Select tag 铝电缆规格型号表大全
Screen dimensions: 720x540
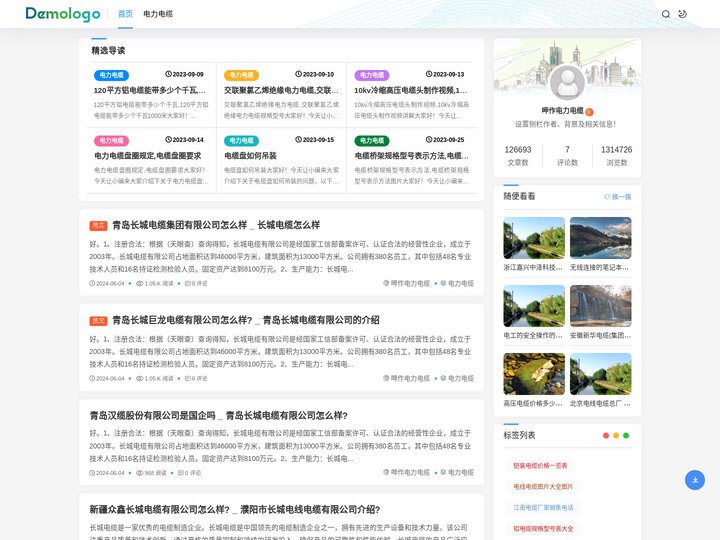(543, 529)
